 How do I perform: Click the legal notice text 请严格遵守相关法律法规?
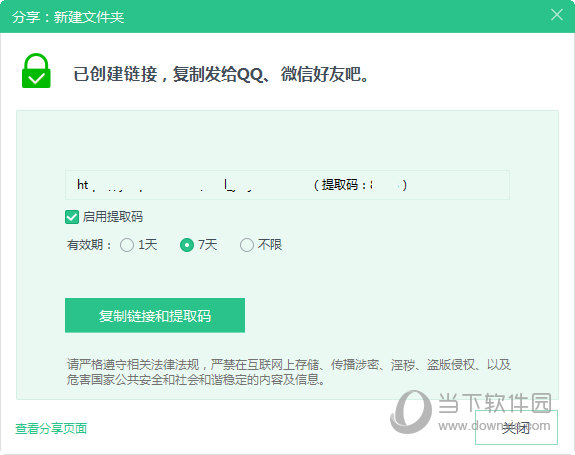click(x=133, y=364)
